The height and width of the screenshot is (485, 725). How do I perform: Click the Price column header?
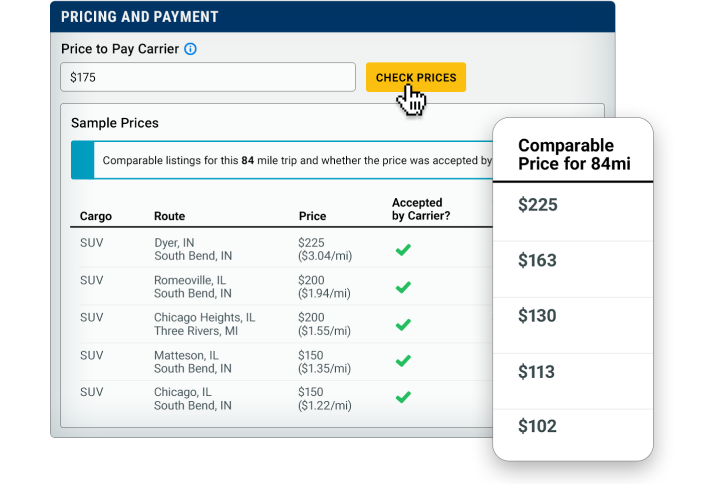(312, 216)
